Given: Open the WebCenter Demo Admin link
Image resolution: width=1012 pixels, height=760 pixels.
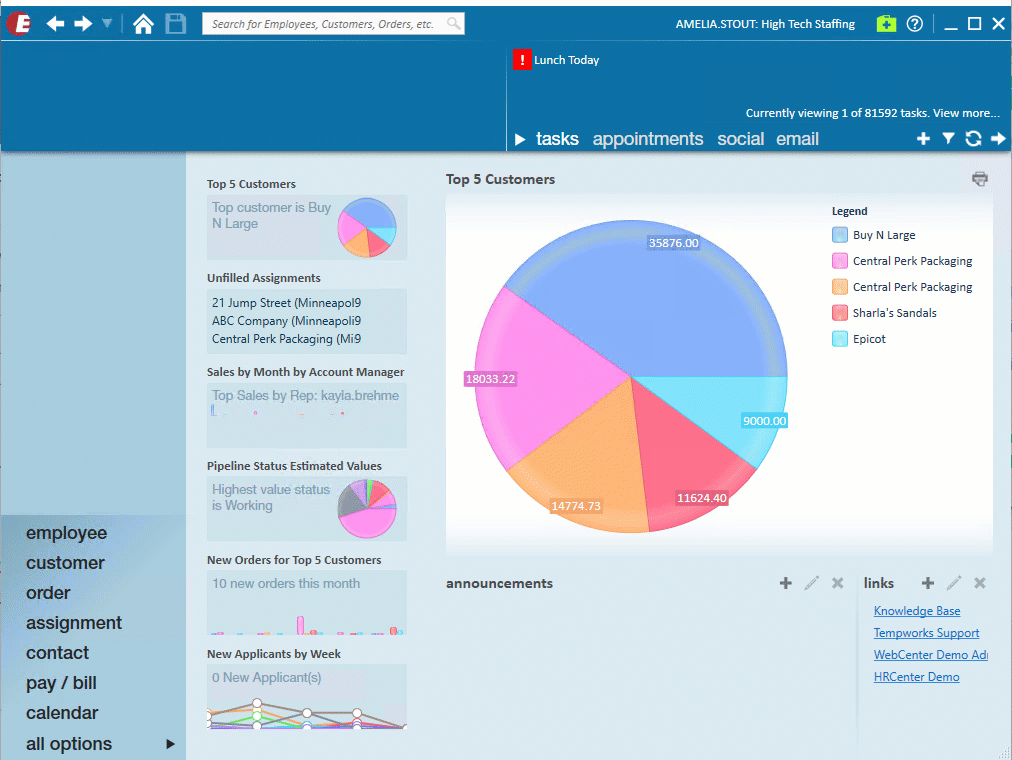Looking at the screenshot, I should tap(931, 655).
